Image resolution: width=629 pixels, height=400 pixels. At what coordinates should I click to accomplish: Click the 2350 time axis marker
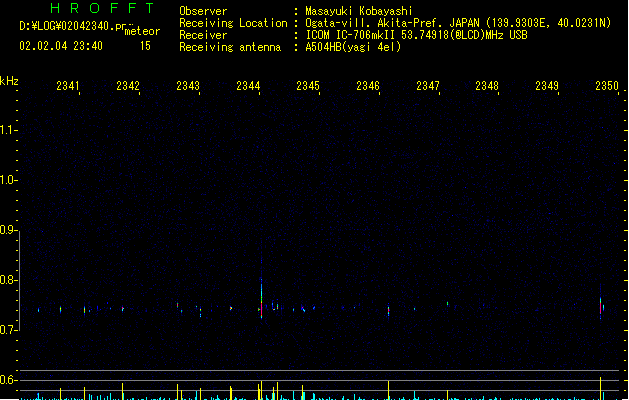click(x=607, y=86)
